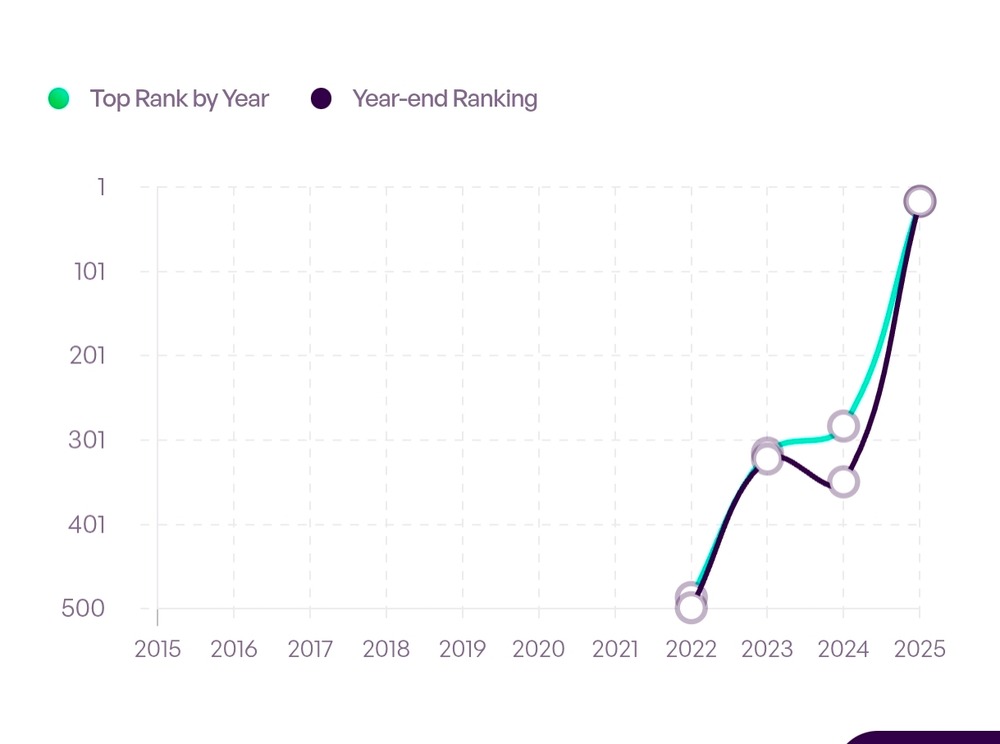This screenshot has height=744, width=1000.
Task: Select the 2020 label on the x-axis
Action: (539, 648)
